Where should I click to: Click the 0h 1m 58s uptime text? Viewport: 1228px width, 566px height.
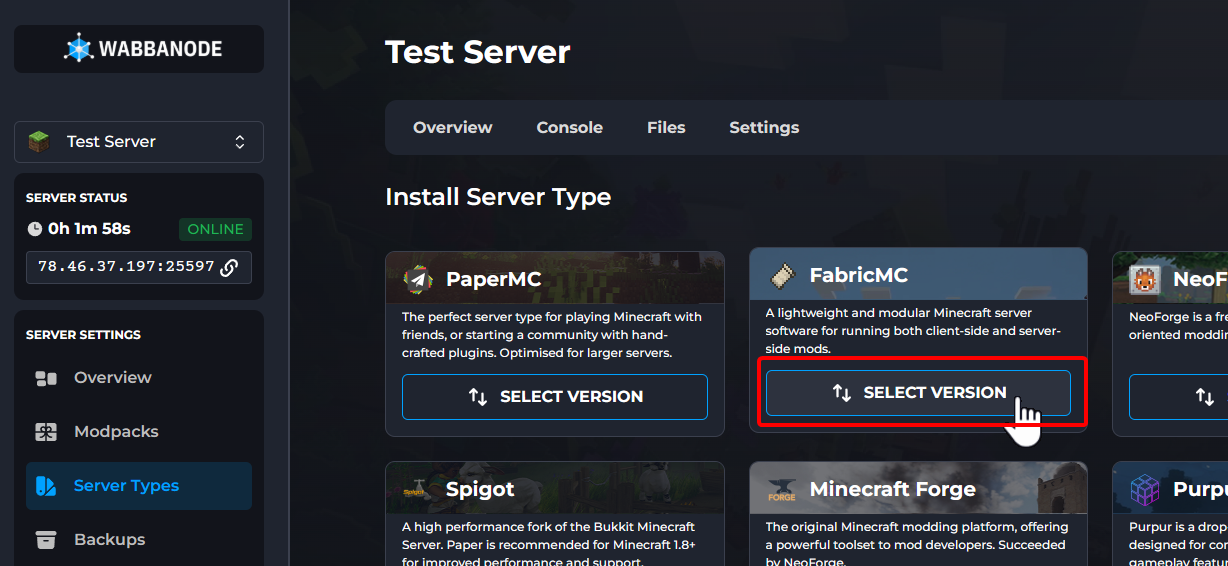[89, 229]
